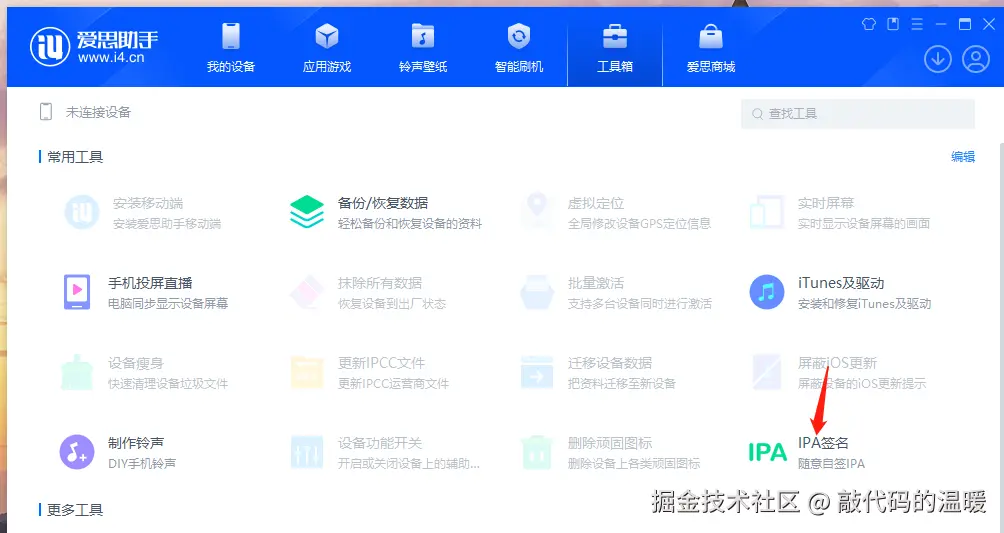Open the 爱思商城 tab
Screen dimensions: 1004x533
coord(711,47)
